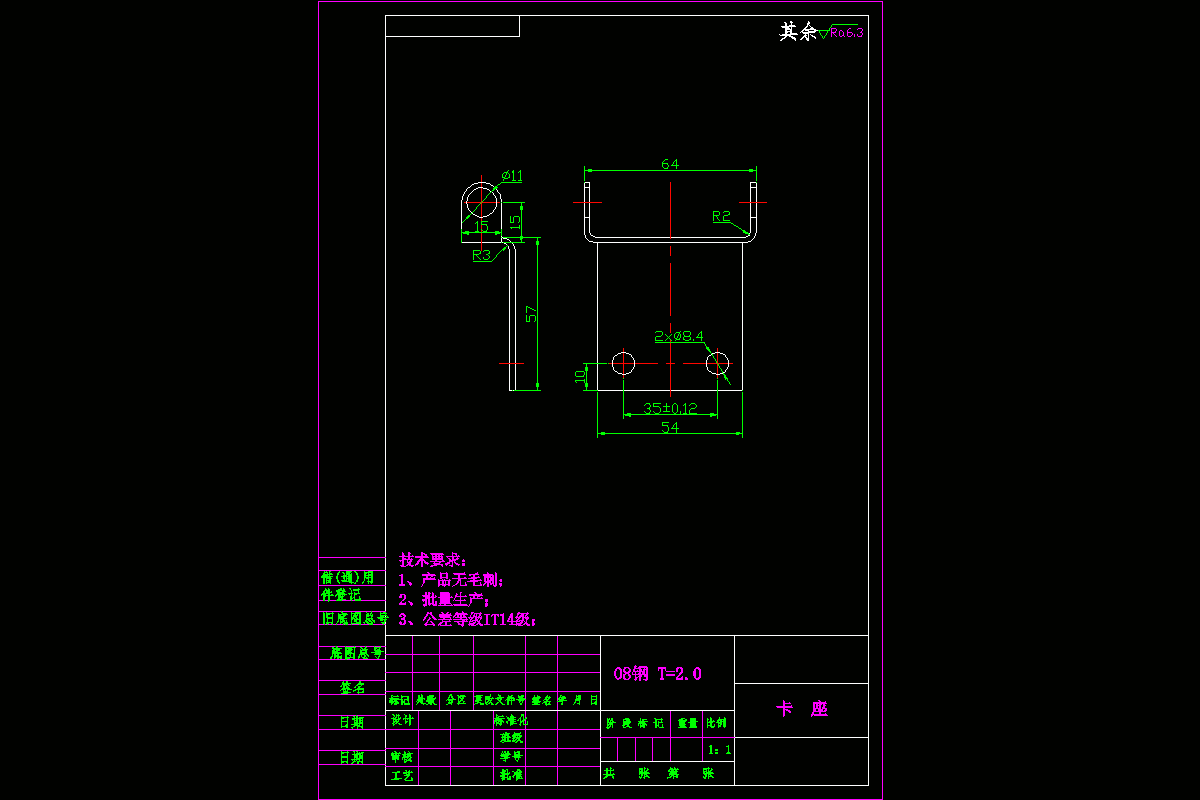This screenshot has height=800, width=1200.
Task: Click the 'ø11' diameter dimension label
Action: 512,176
